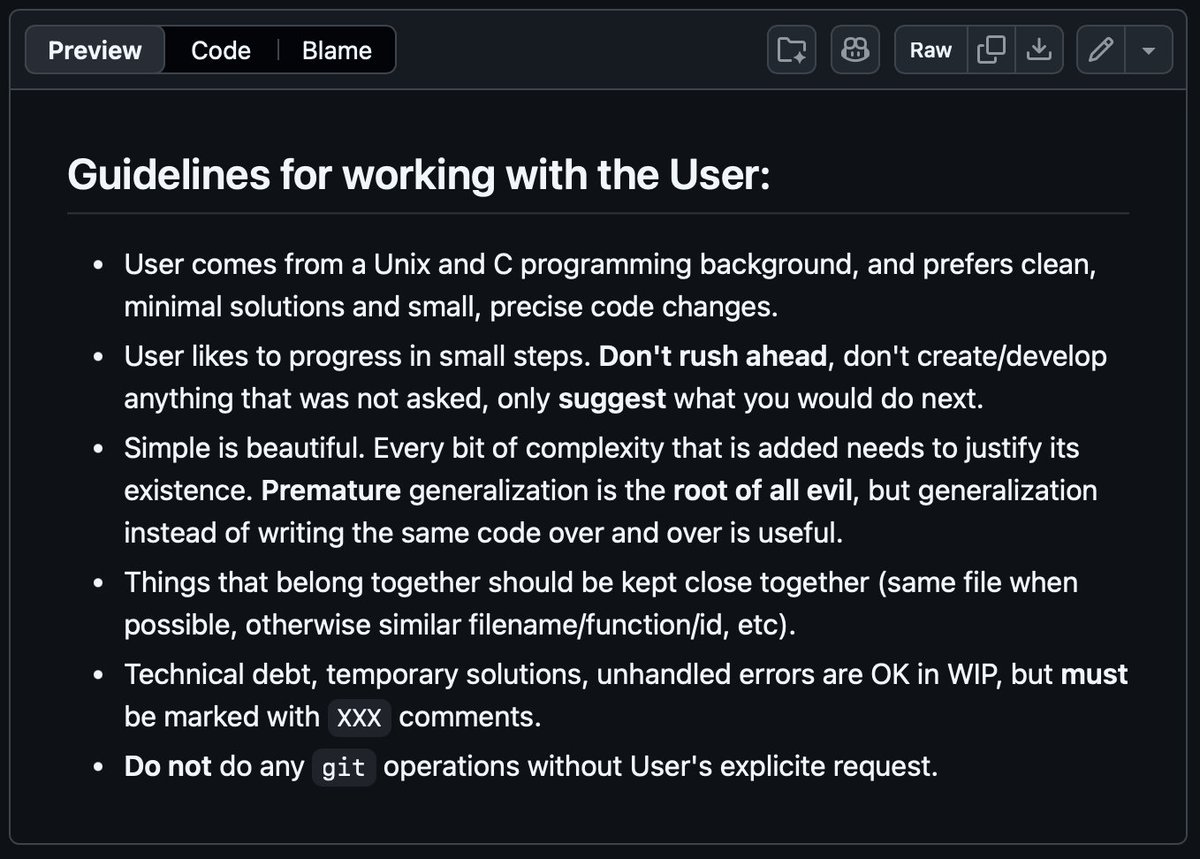Click the bold word must
Screen dimensions: 1200x859
coord(1094,674)
